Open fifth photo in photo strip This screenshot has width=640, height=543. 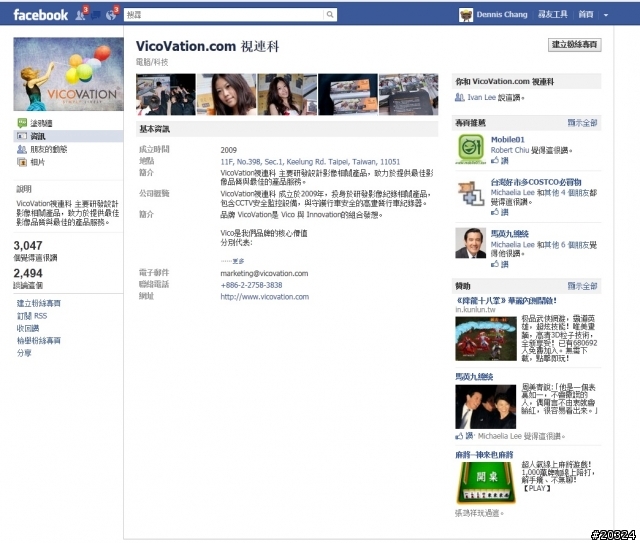coord(409,94)
